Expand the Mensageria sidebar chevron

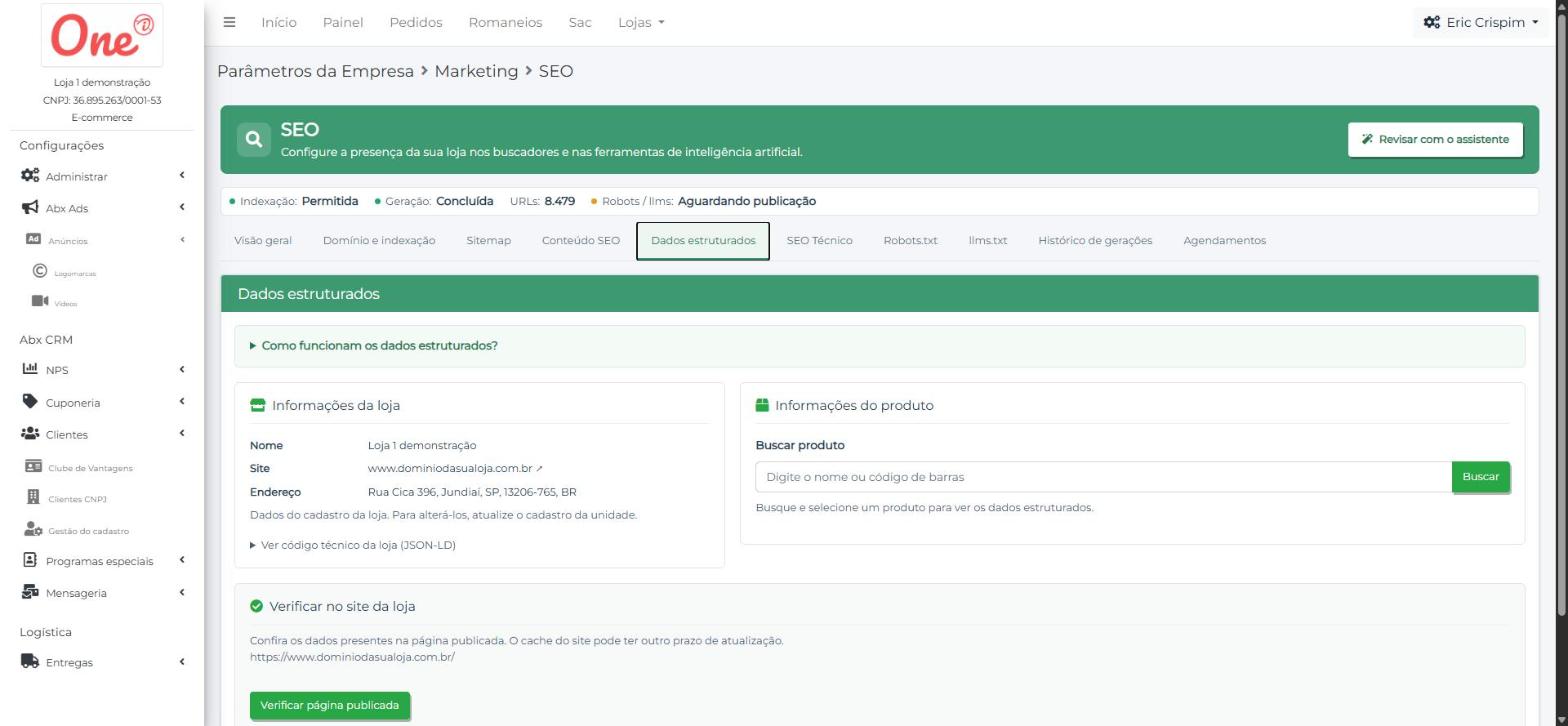182,592
